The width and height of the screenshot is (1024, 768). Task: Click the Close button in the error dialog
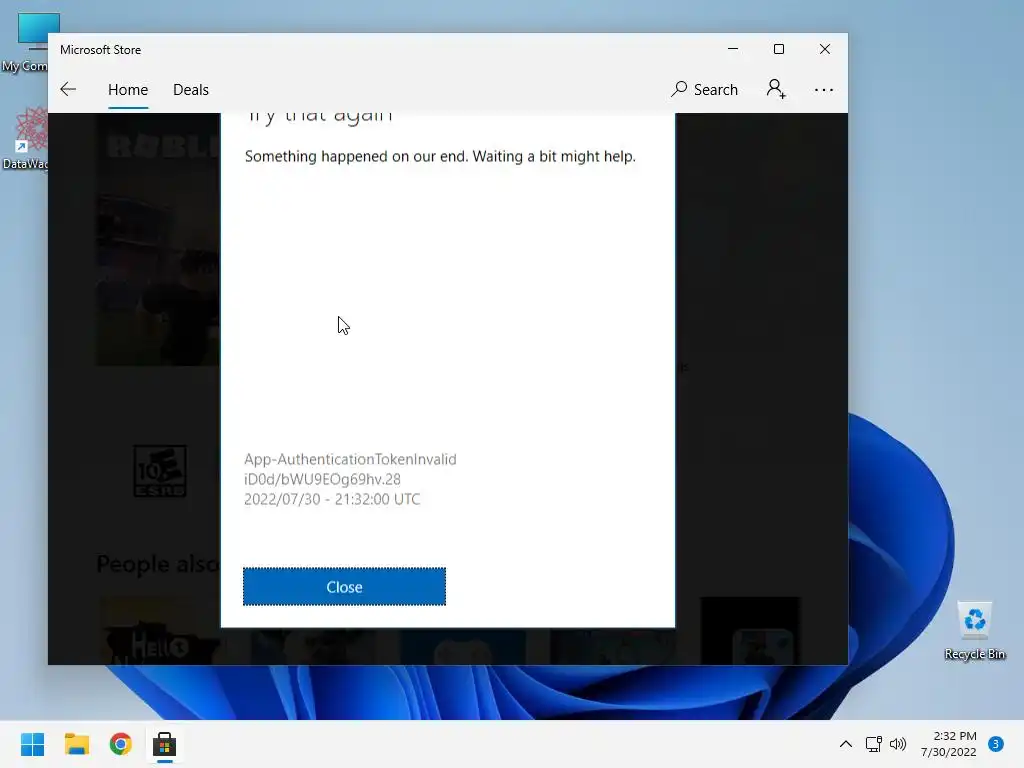point(344,586)
